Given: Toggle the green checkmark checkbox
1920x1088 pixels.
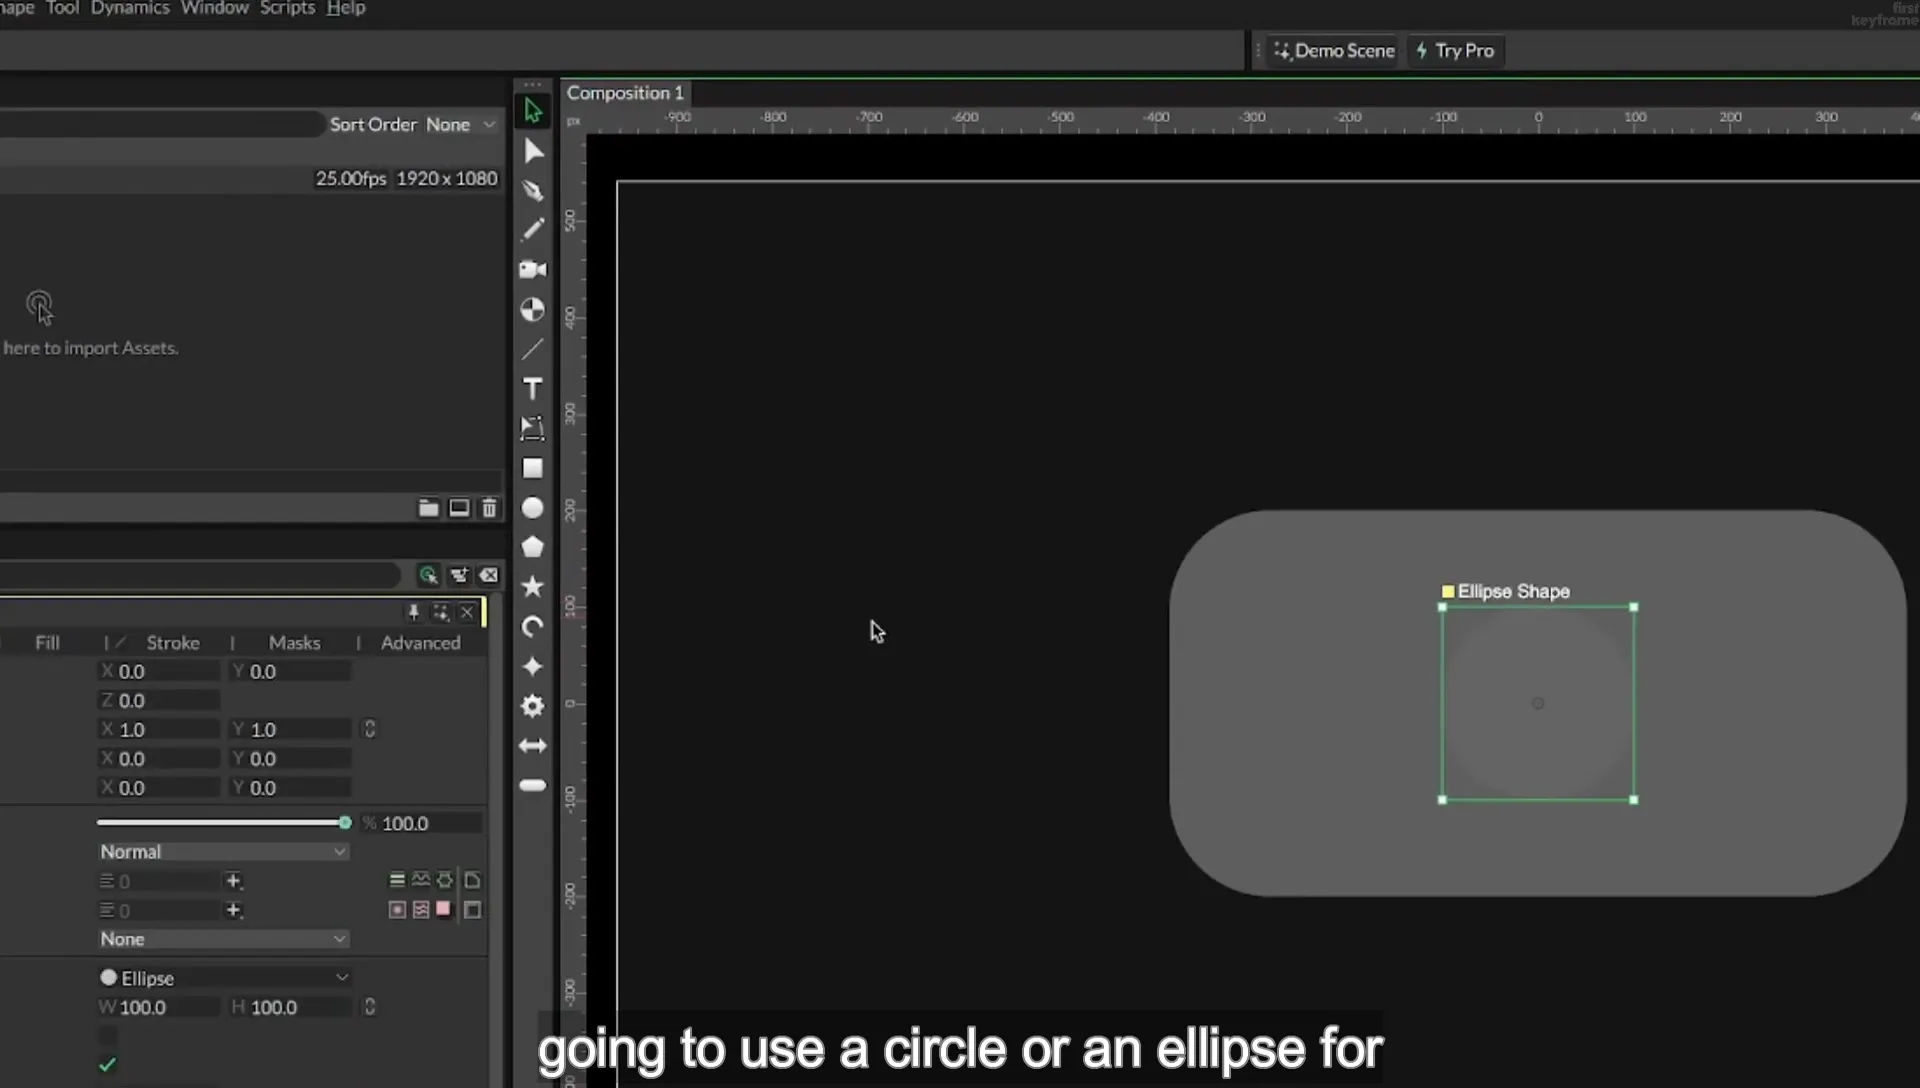Looking at the screenshot, I should [108, 1065].
